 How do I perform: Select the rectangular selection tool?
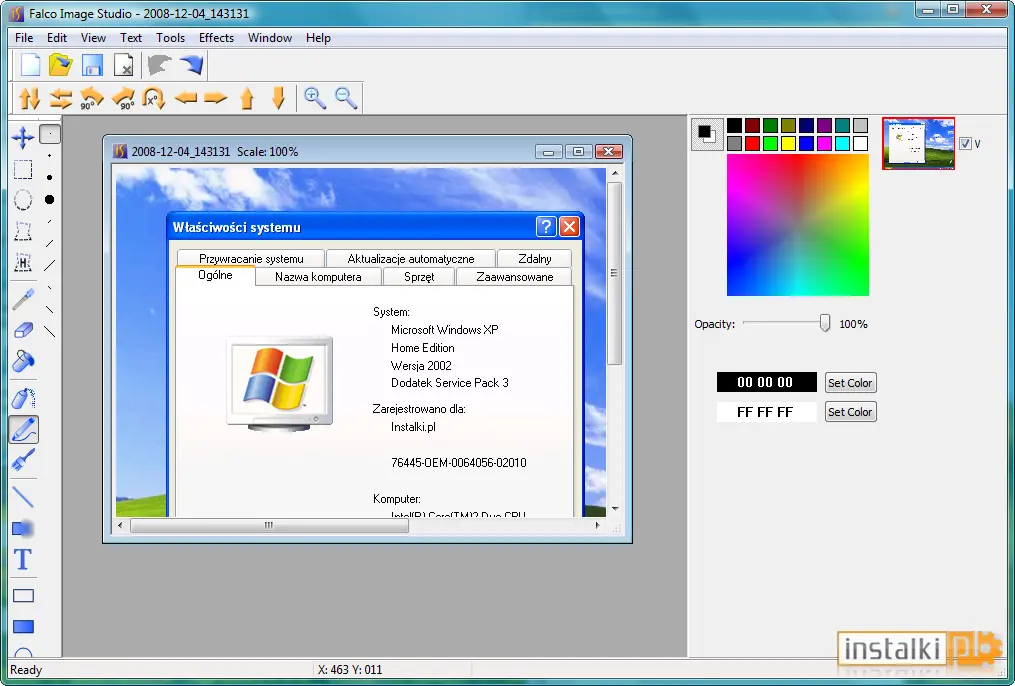(x=23, y=170)
